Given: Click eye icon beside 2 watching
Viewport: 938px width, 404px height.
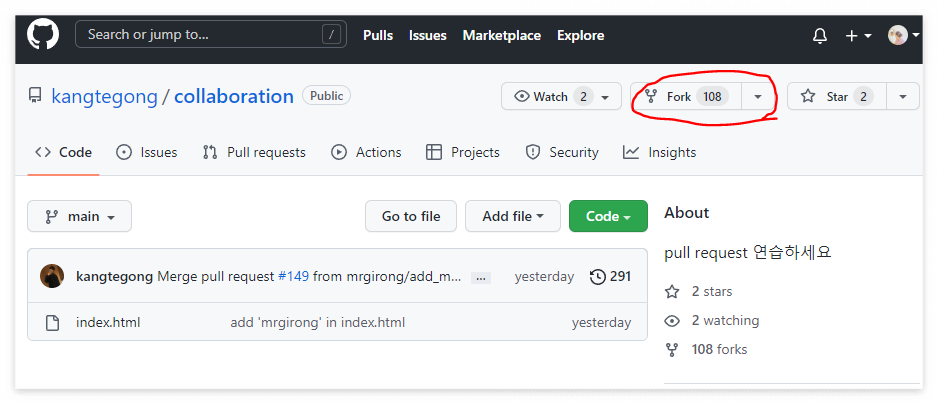Looking at the screenshot, I should coord(672,321).
